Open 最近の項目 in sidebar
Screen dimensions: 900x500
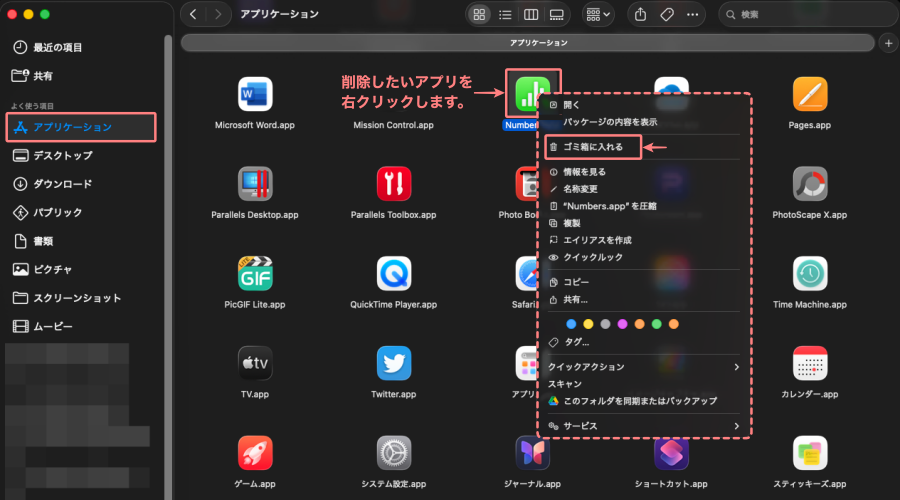pyautogui.click(x=56, y=48)
